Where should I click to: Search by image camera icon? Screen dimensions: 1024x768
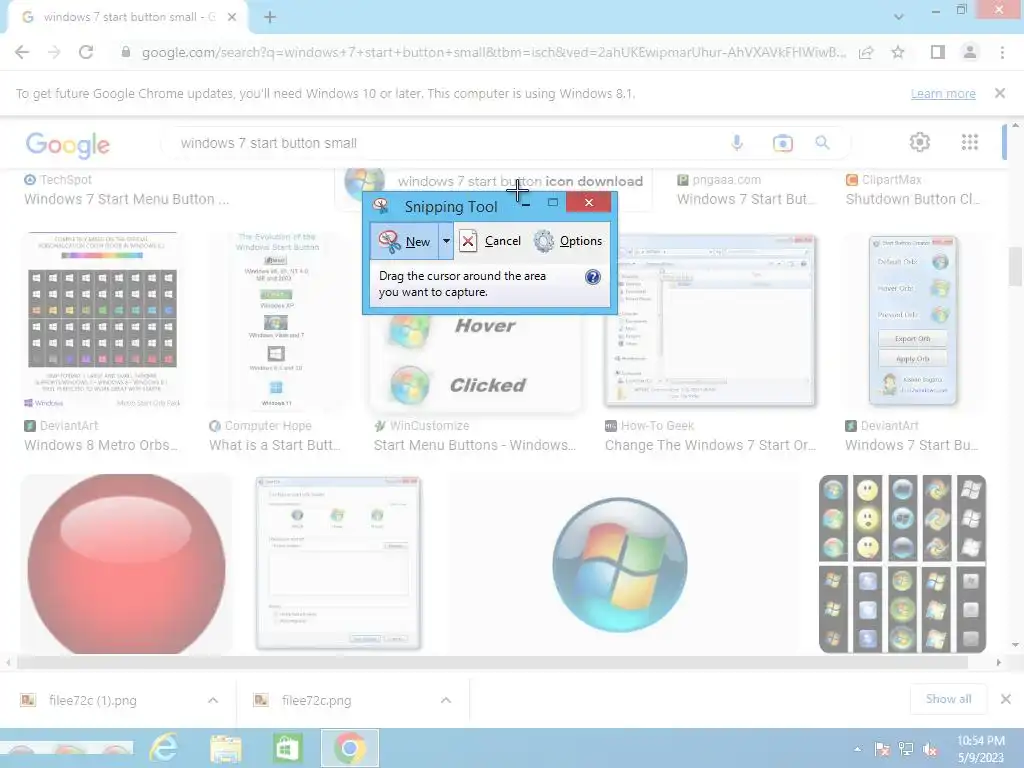tap(782, 142)
